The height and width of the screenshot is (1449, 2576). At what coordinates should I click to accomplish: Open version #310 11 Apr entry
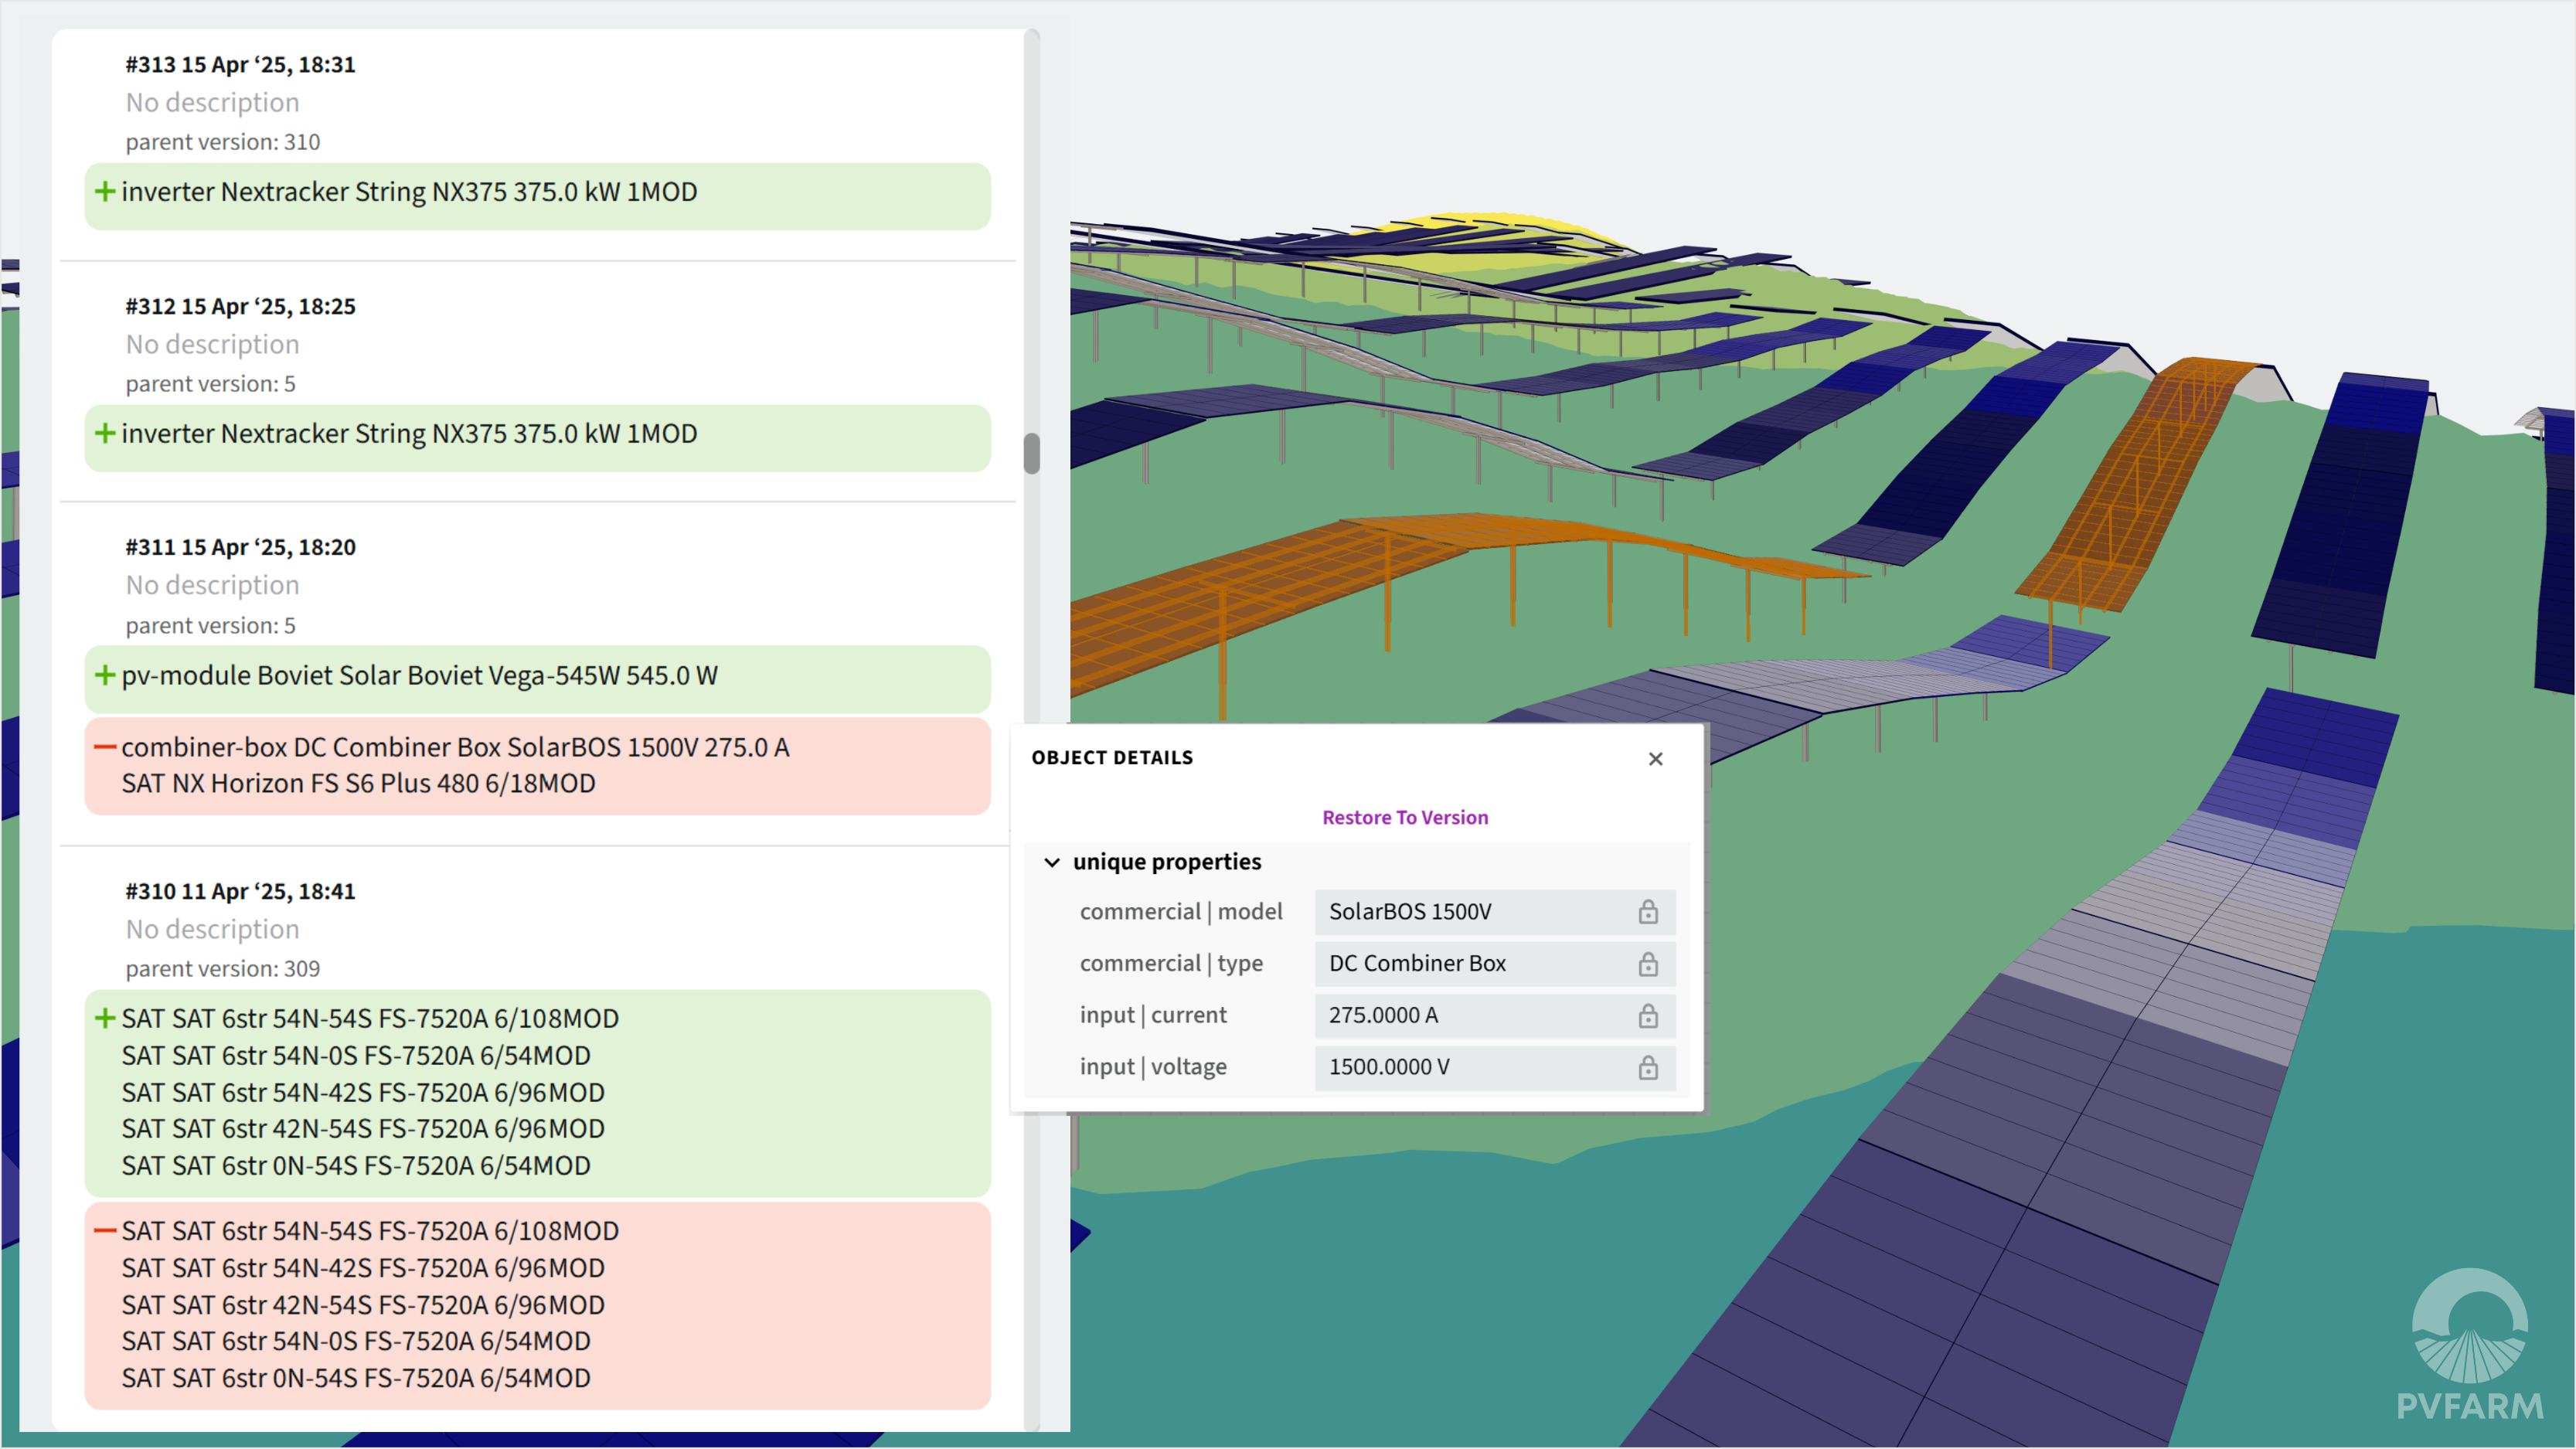[240, 891]
